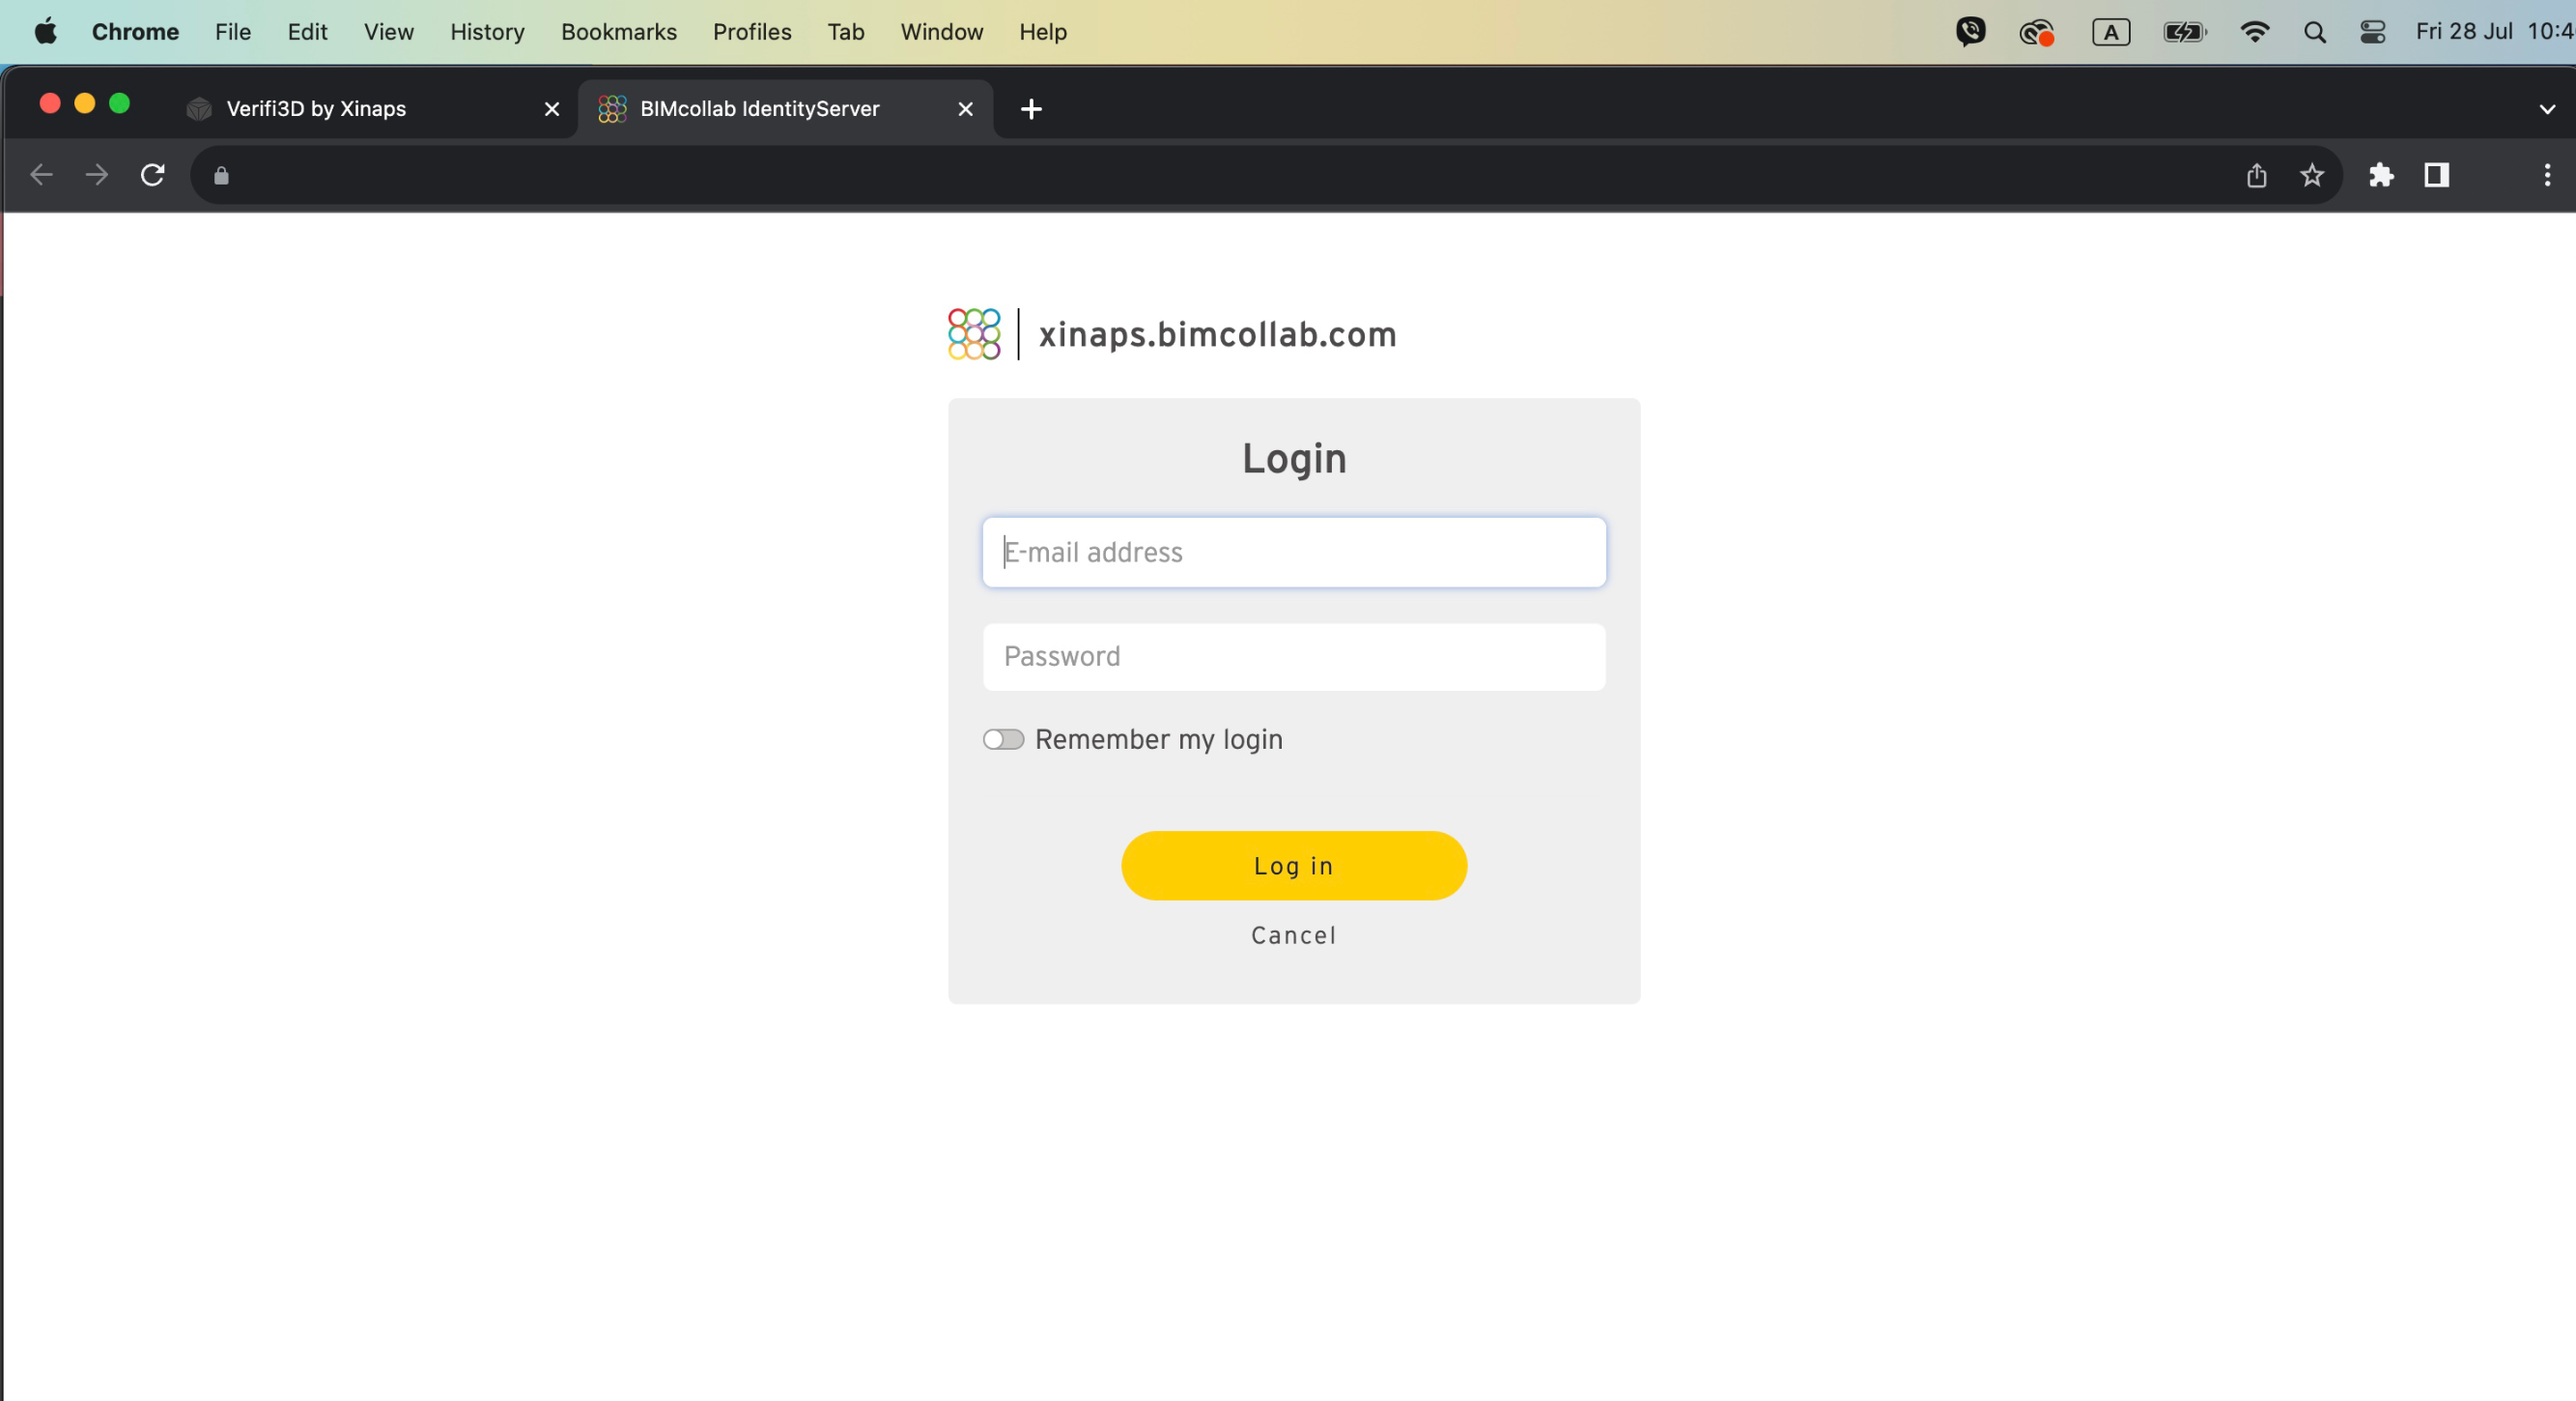
Task: Click the Login heading
Action: (1294, 459)
